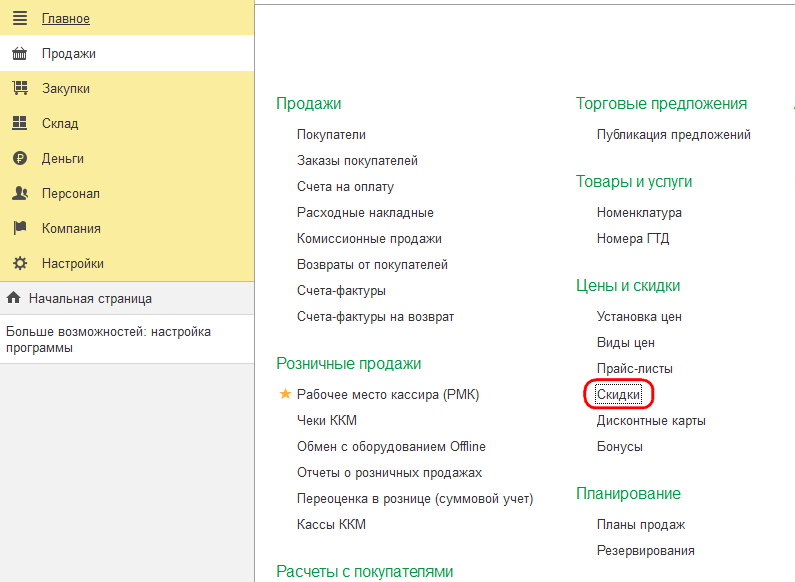Viewport: 795px width, 582px height.
Task: Click the Продажи group heading
Action: pos(308,103)
